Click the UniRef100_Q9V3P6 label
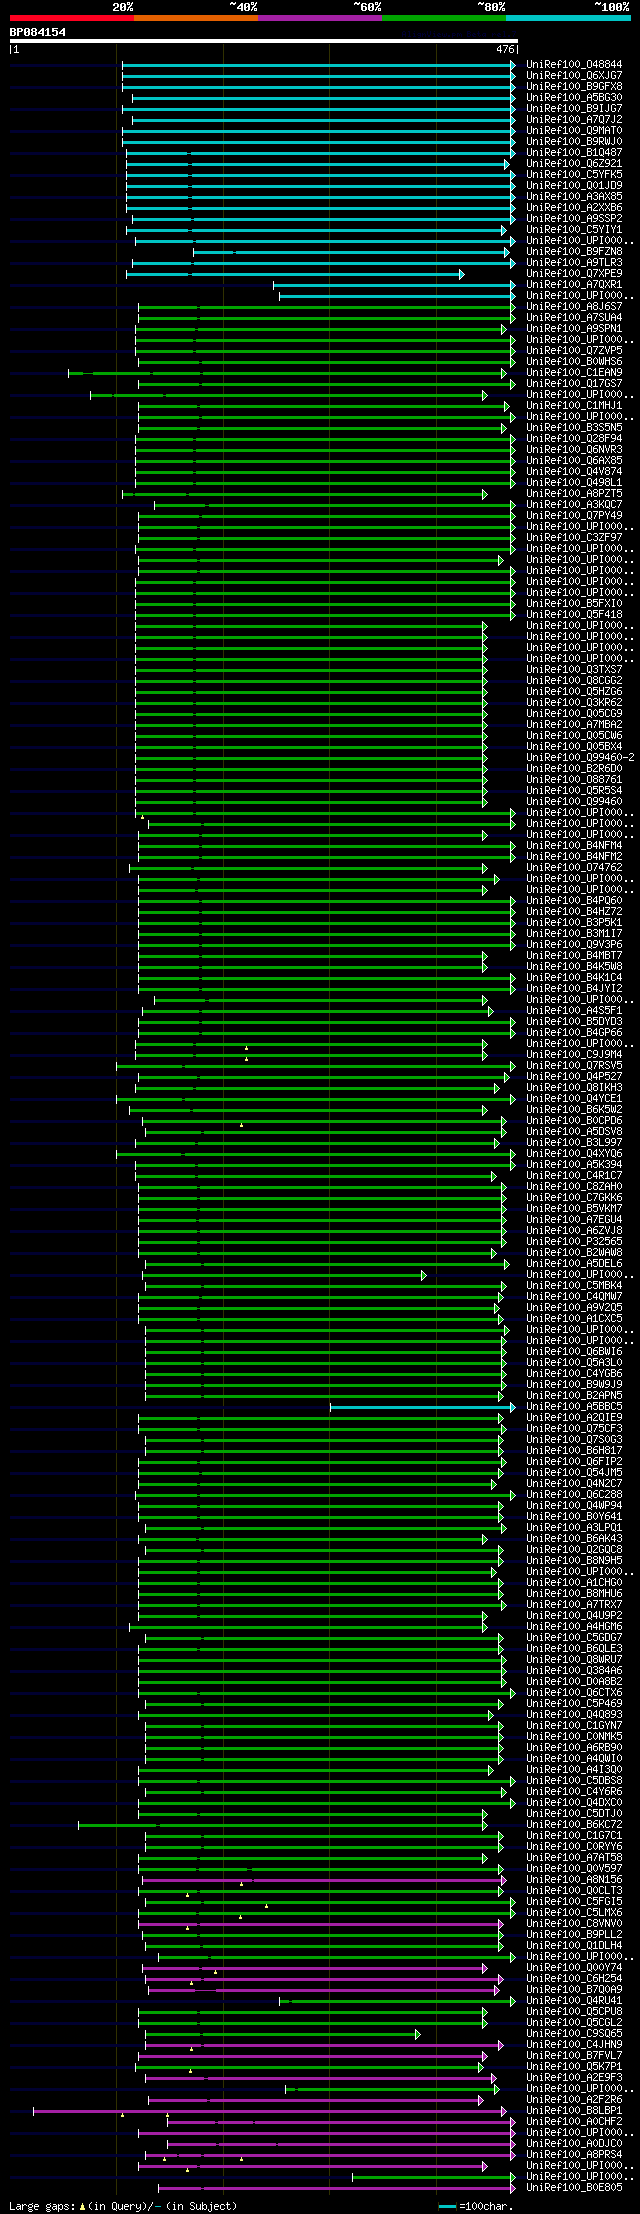 (x=574, y=945)
